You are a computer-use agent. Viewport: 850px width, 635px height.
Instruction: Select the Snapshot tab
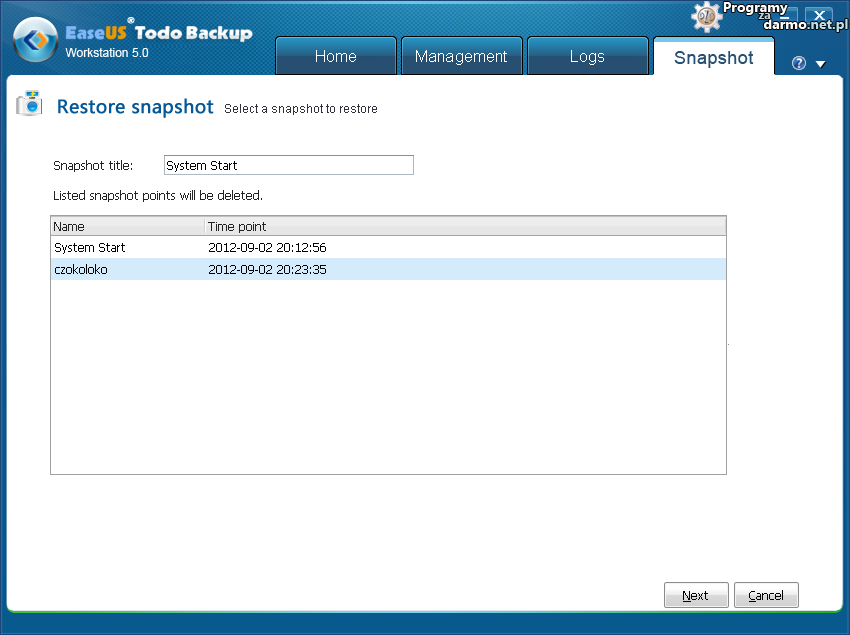pos(713,57)
